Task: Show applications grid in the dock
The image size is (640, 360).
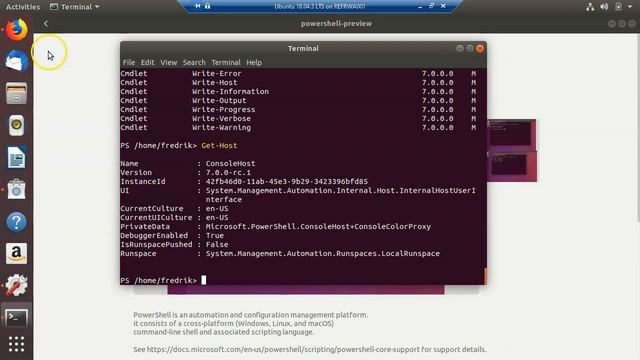Action: point(16,344)
